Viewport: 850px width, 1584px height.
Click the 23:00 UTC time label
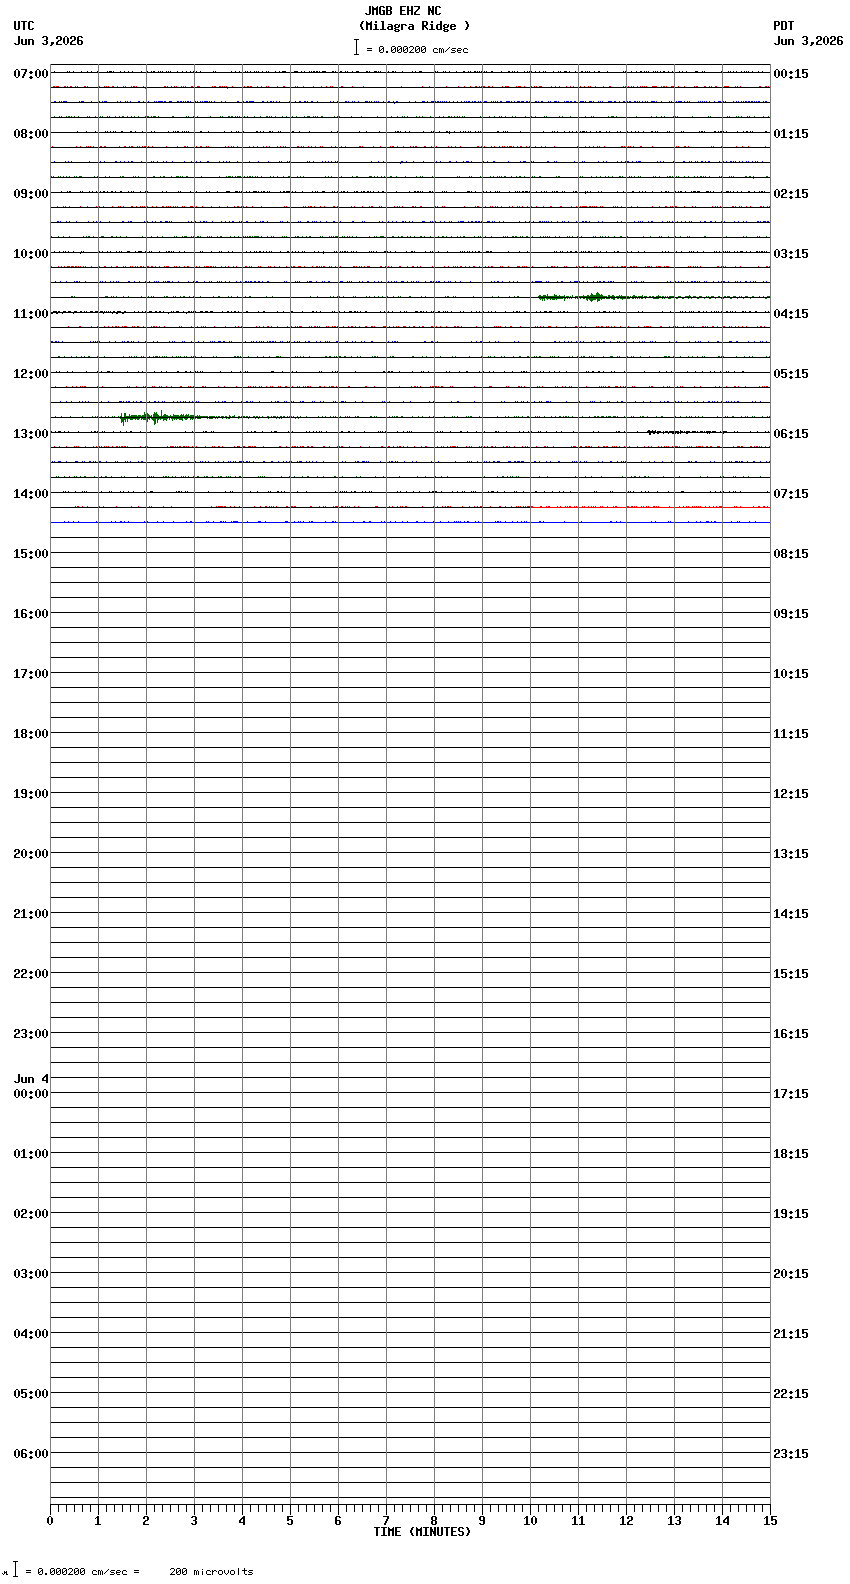pos(31,1034)
